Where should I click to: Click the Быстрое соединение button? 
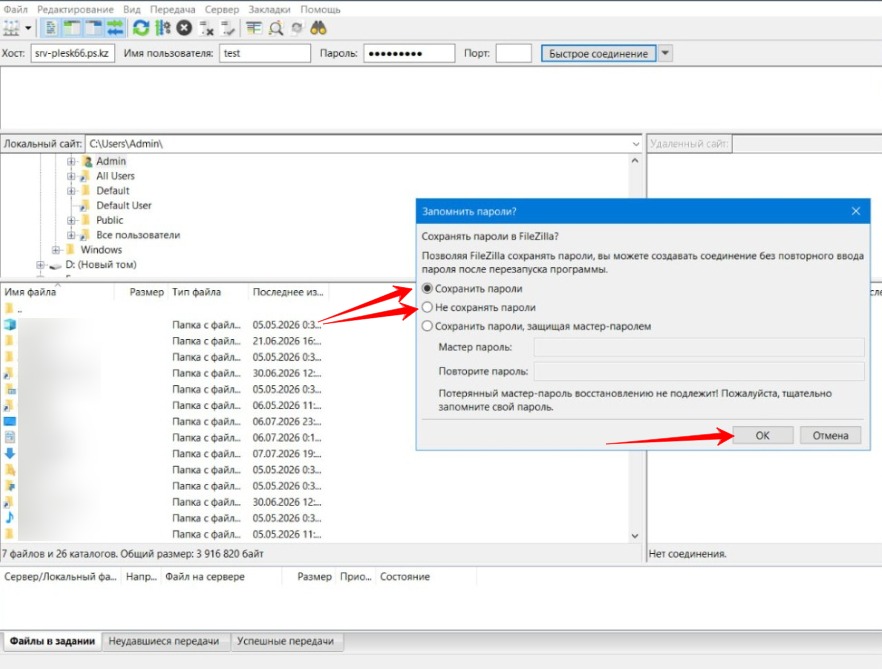point(598,53)
